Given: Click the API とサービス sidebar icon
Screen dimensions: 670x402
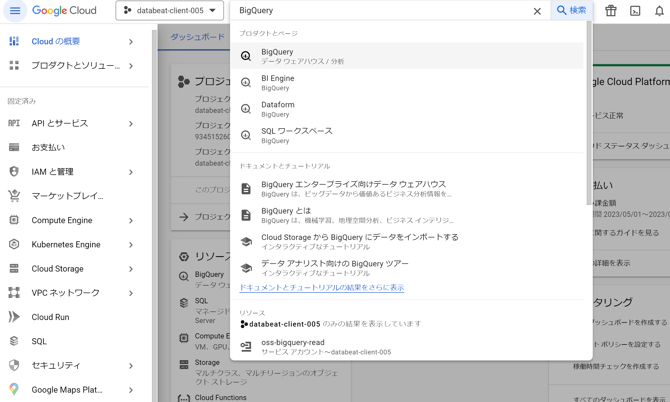Looking at the screenshot, I should 14,123.
